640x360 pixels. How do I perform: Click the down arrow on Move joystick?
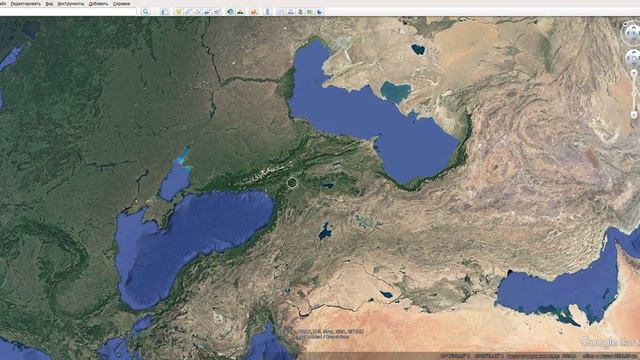pos(634,64)
